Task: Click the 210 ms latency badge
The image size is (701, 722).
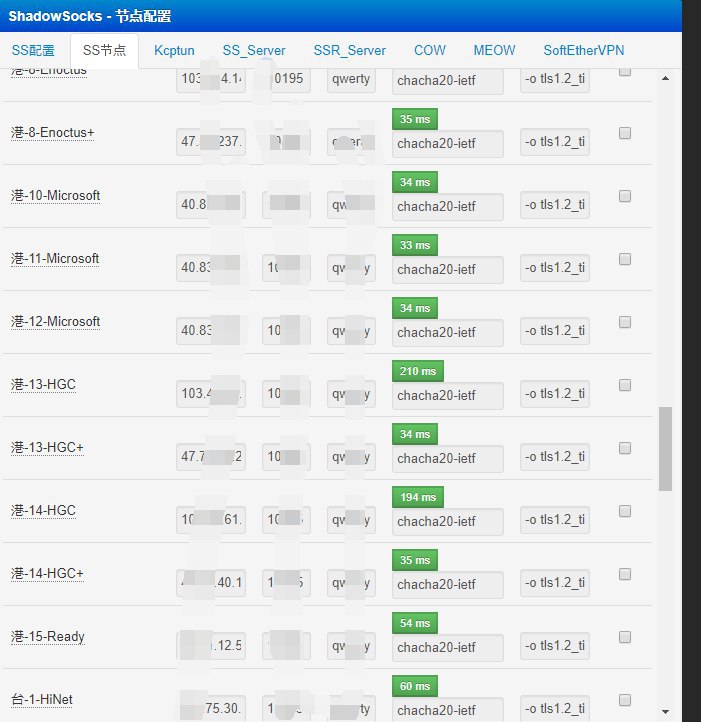Action: pyautogui.click(x=417, y=372)
